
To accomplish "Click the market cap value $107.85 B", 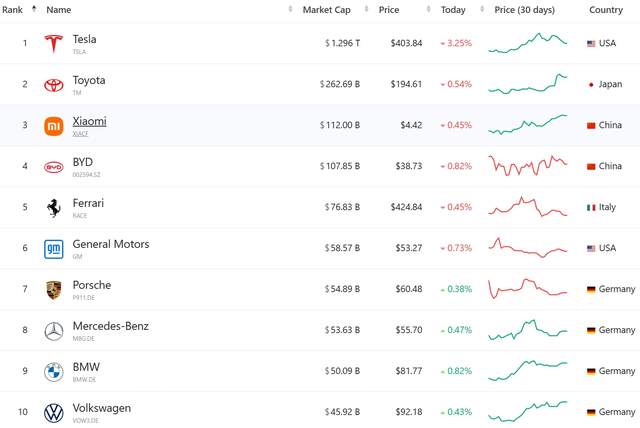I will (x=340, y=166).
